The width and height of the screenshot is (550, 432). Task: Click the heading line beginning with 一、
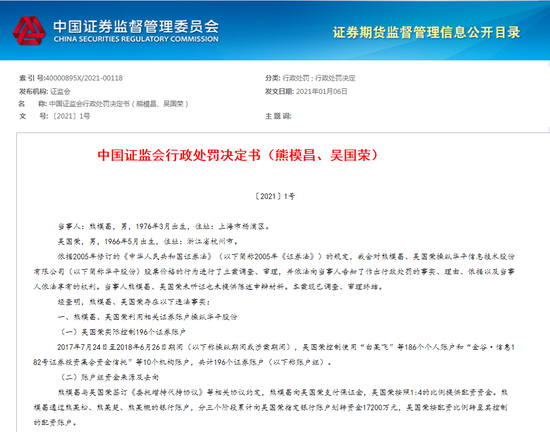pos(148,317)
